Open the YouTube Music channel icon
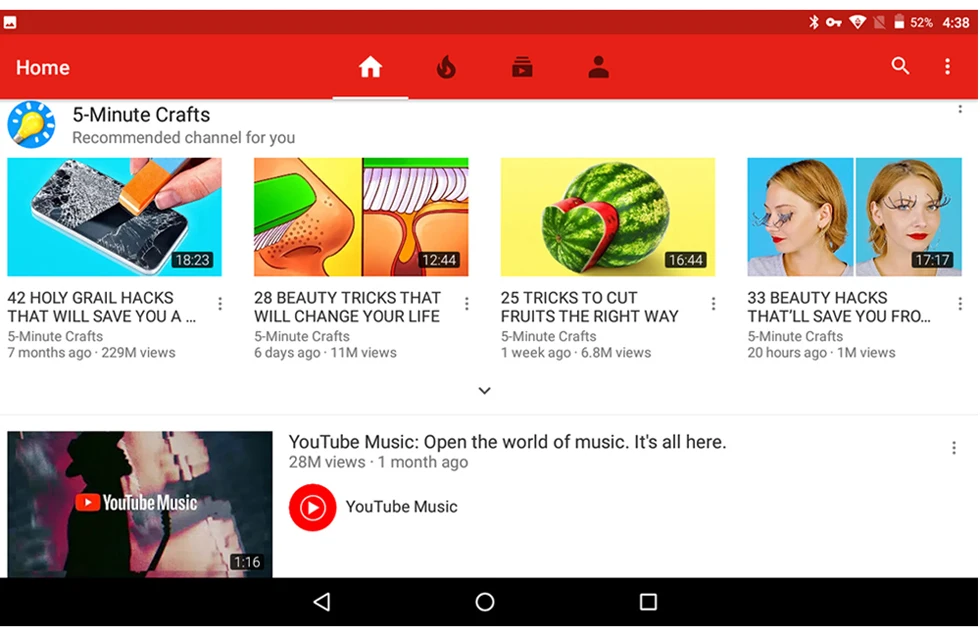 click(312, 507)
